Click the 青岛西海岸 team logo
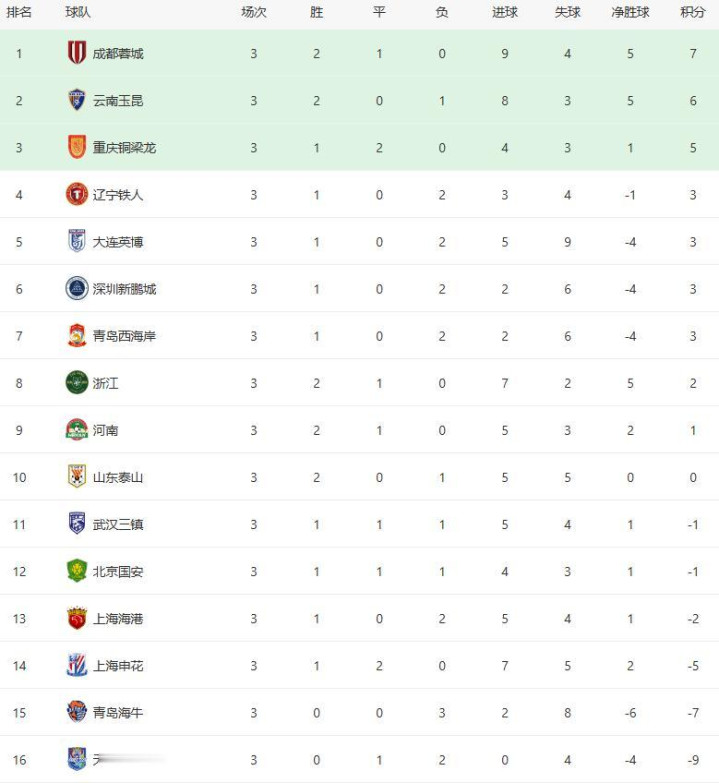Screen dimensions: 719x783 (x=77, y=336)
